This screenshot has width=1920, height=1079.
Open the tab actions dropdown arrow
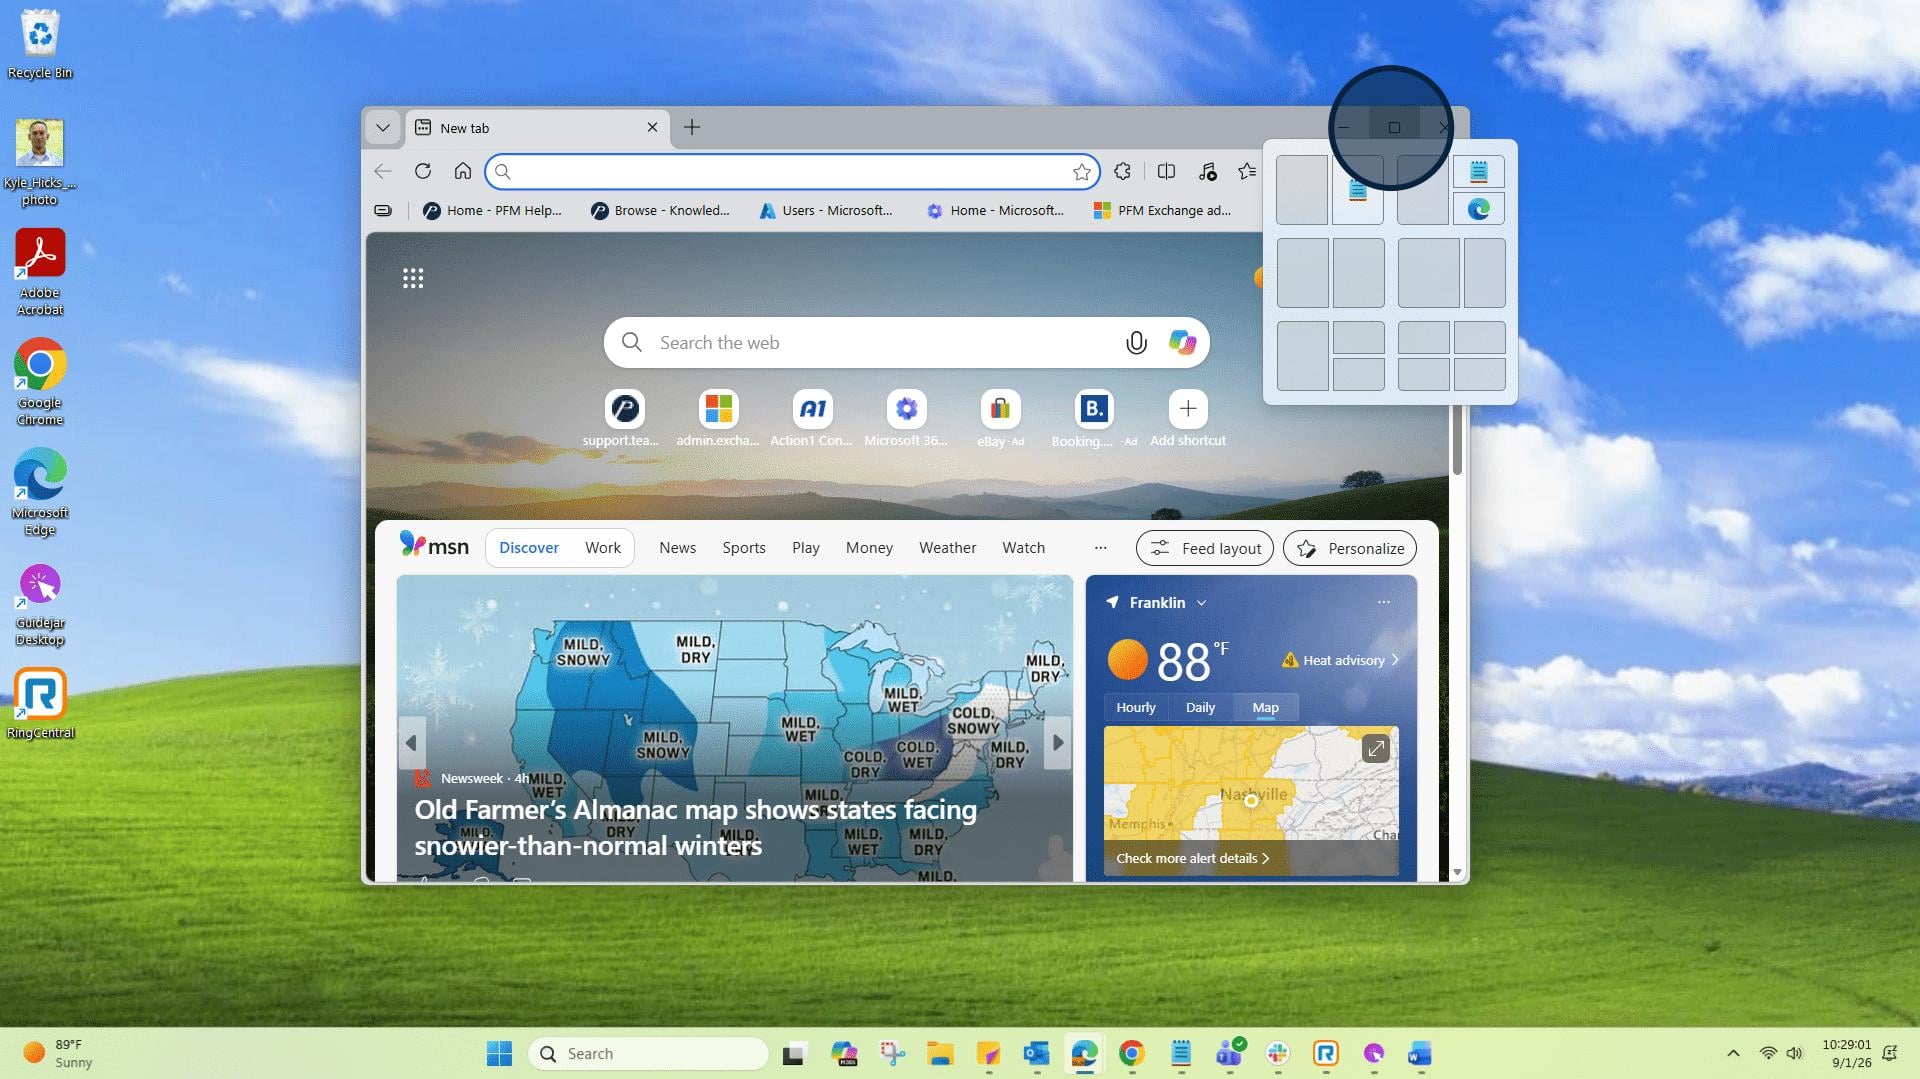[382, 127]
